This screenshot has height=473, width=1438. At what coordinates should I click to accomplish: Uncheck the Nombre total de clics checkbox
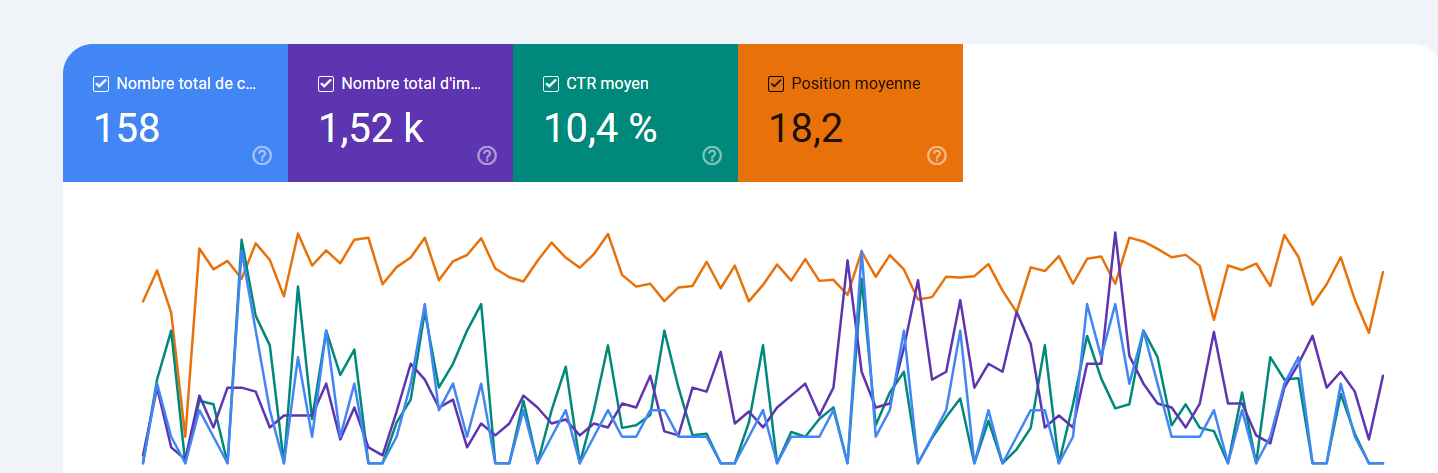click(x=100, y=84)
